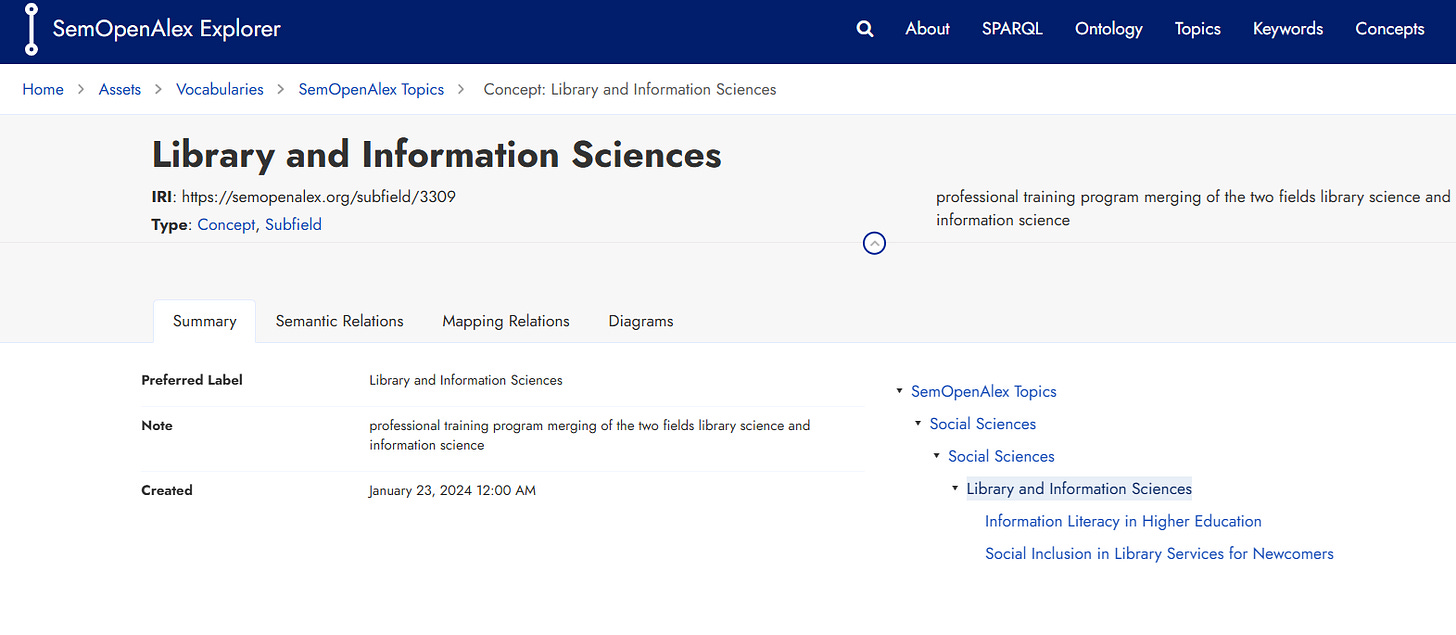Click the Created field label
This screenshot has height=635, width=1456.
coord(167,490)
